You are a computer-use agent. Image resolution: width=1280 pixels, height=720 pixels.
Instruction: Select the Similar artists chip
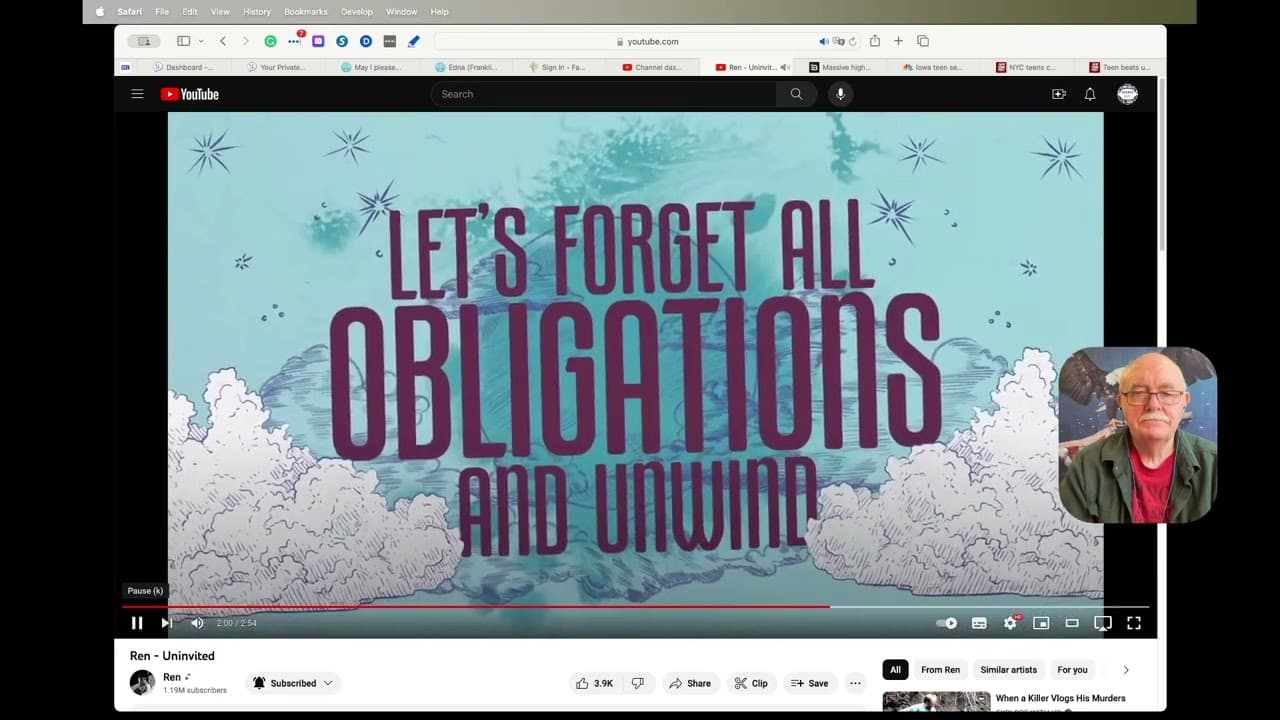[x=1008, y=670]
